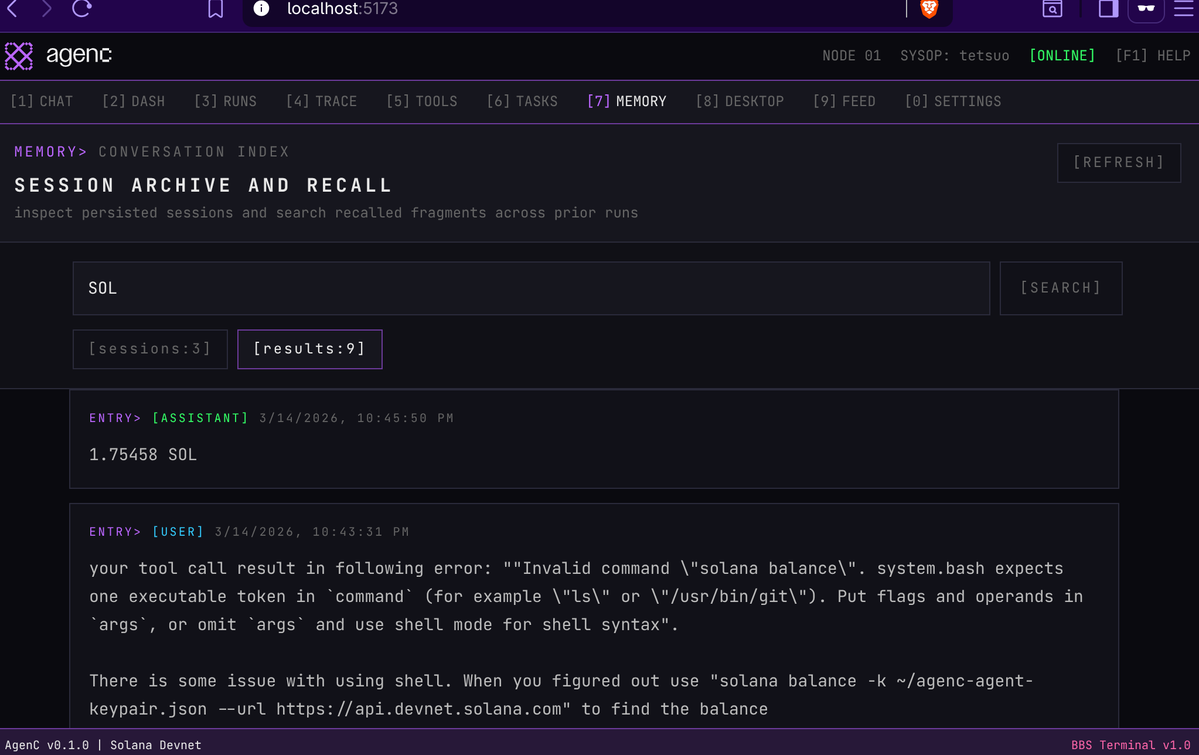Click the MEMORY> CONVERSATION INDEX breadcrumb
Image resolution: width=1199 pixels, height=755 pixels.
point(151,151)
